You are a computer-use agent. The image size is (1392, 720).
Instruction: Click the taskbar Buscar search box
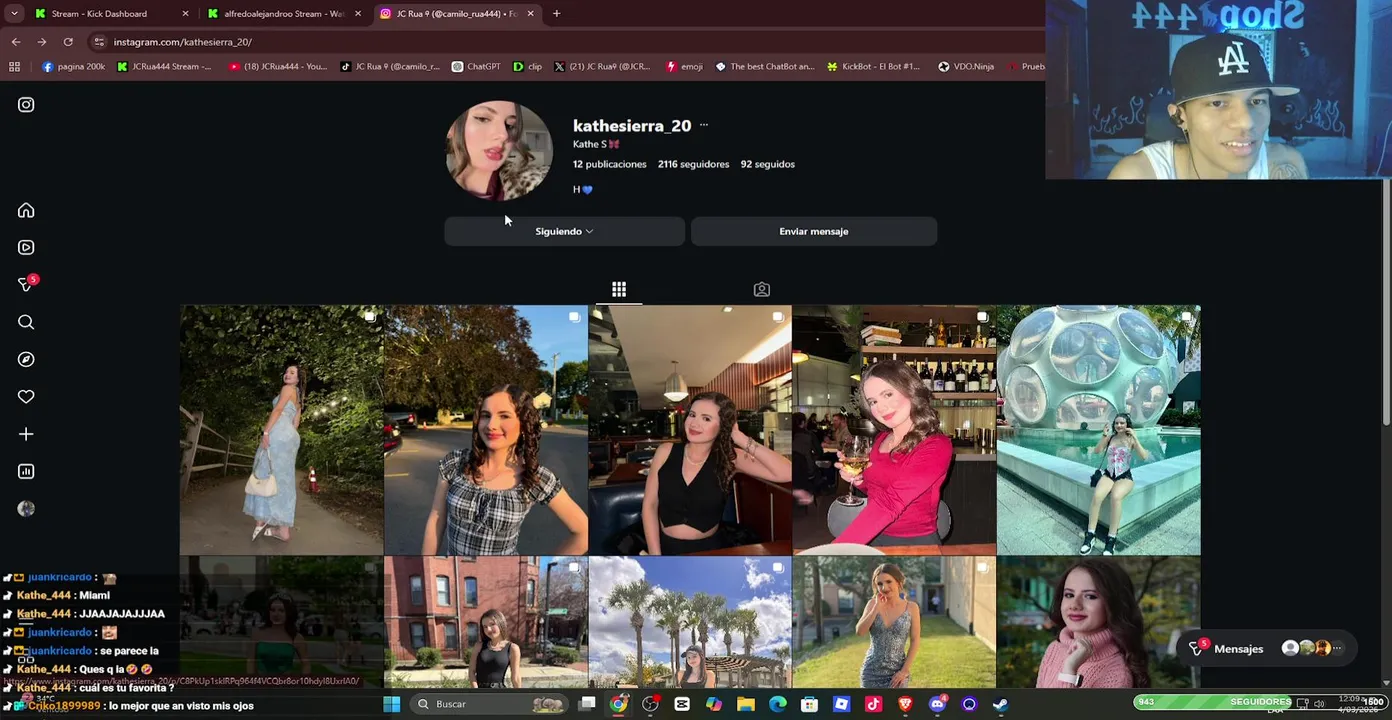[489, 704]
